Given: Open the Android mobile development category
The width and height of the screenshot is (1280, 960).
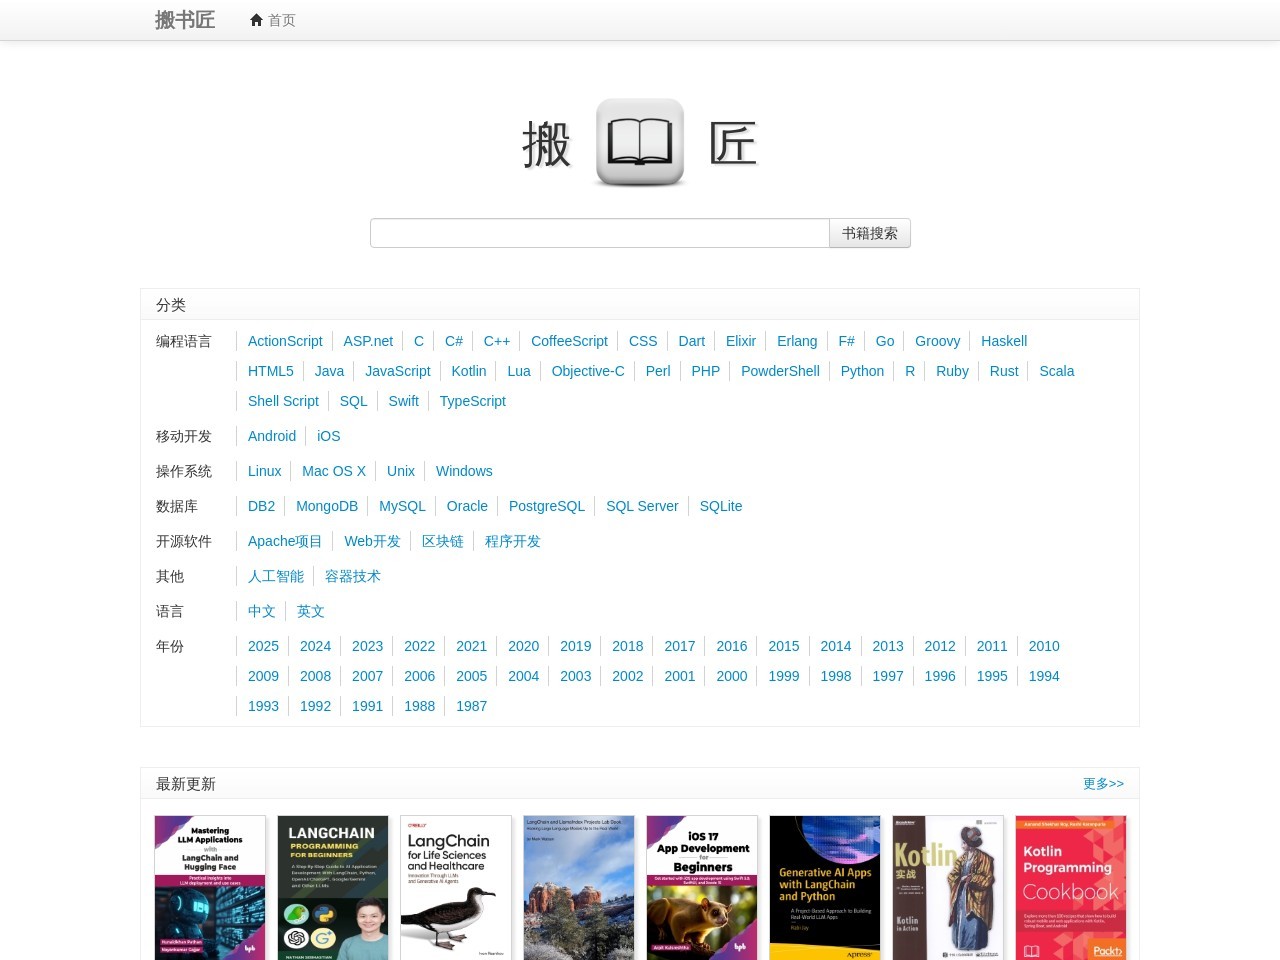Looking at the screenshot, I should pos(272,436).
